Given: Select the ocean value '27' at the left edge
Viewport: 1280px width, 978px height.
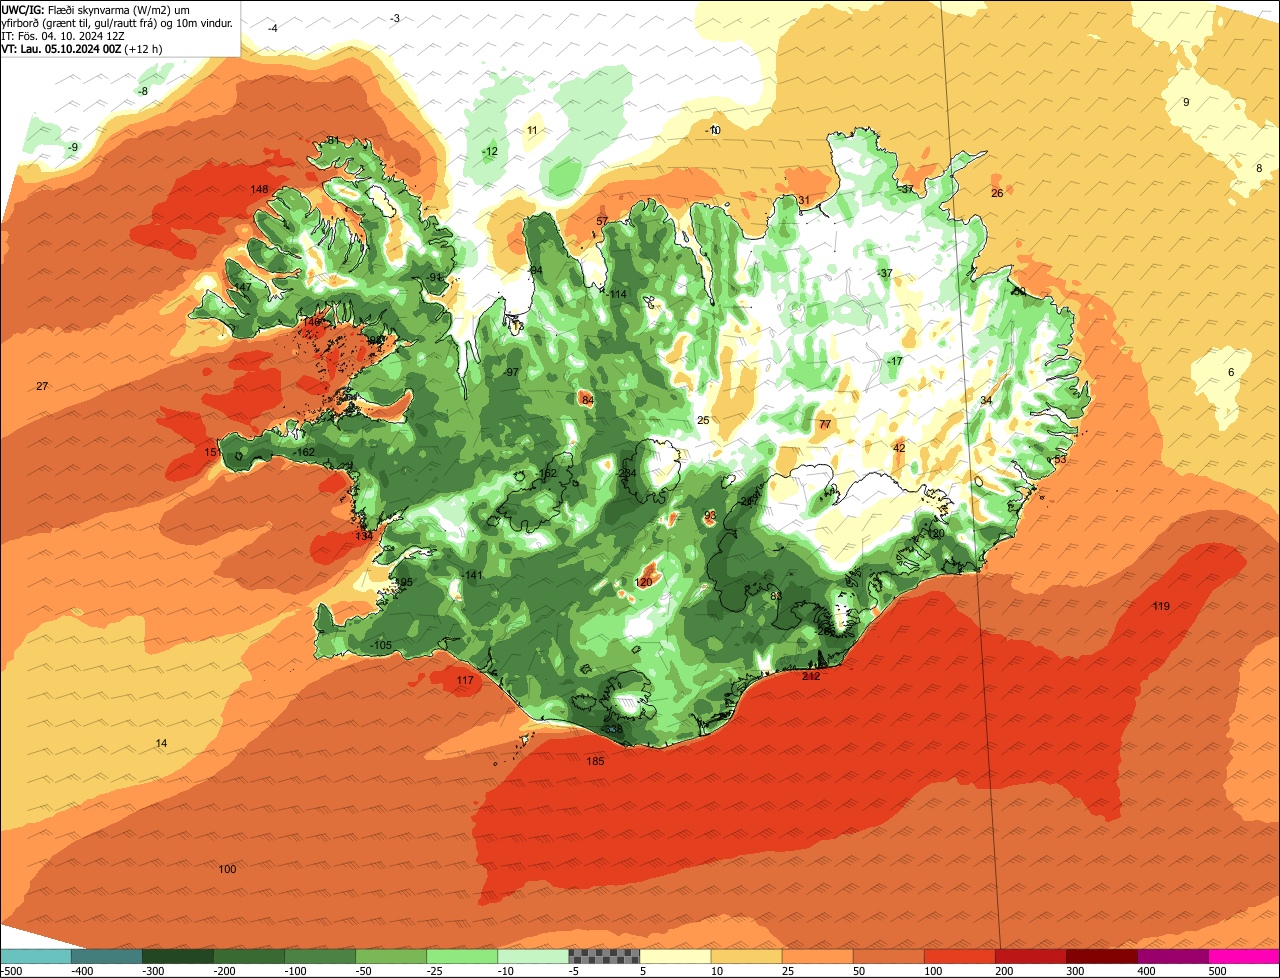Looking at the screenshot, I should pyautogui.click(x=42, y=387).
